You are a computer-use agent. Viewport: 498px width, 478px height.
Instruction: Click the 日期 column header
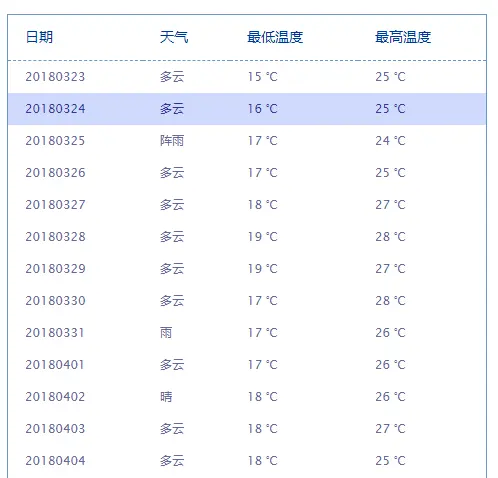click(39, 37)
